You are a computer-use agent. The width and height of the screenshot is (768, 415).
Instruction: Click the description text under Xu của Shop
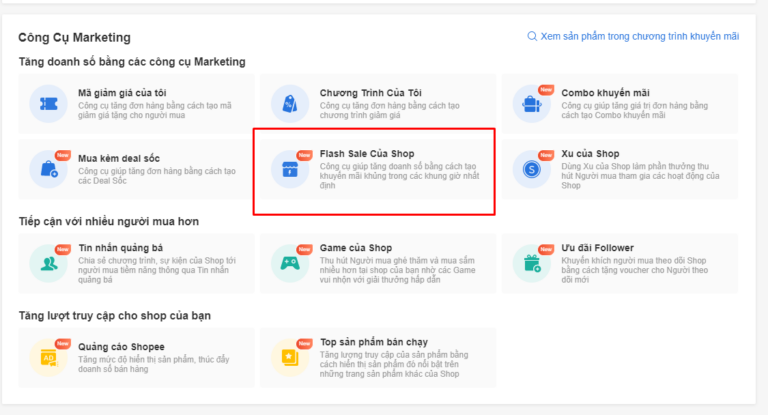coord(640,176)
